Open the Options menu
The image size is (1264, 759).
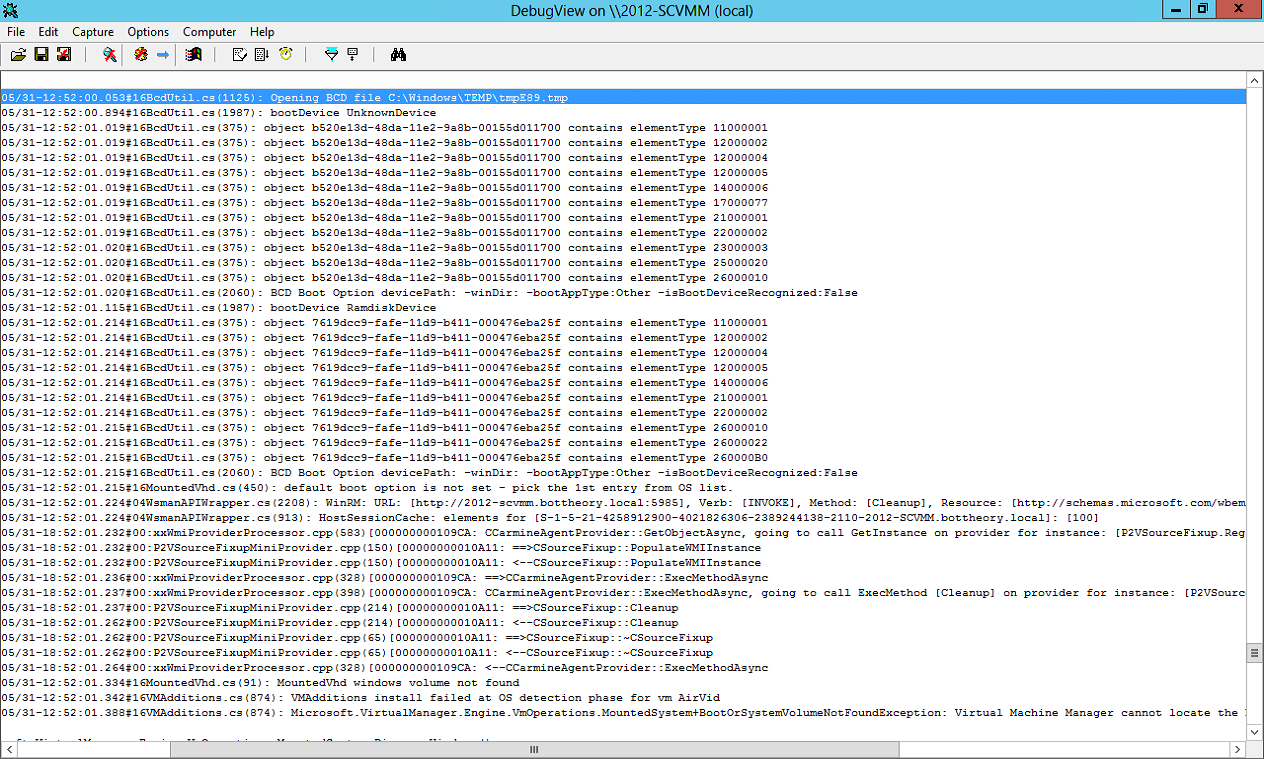(147, 31)
